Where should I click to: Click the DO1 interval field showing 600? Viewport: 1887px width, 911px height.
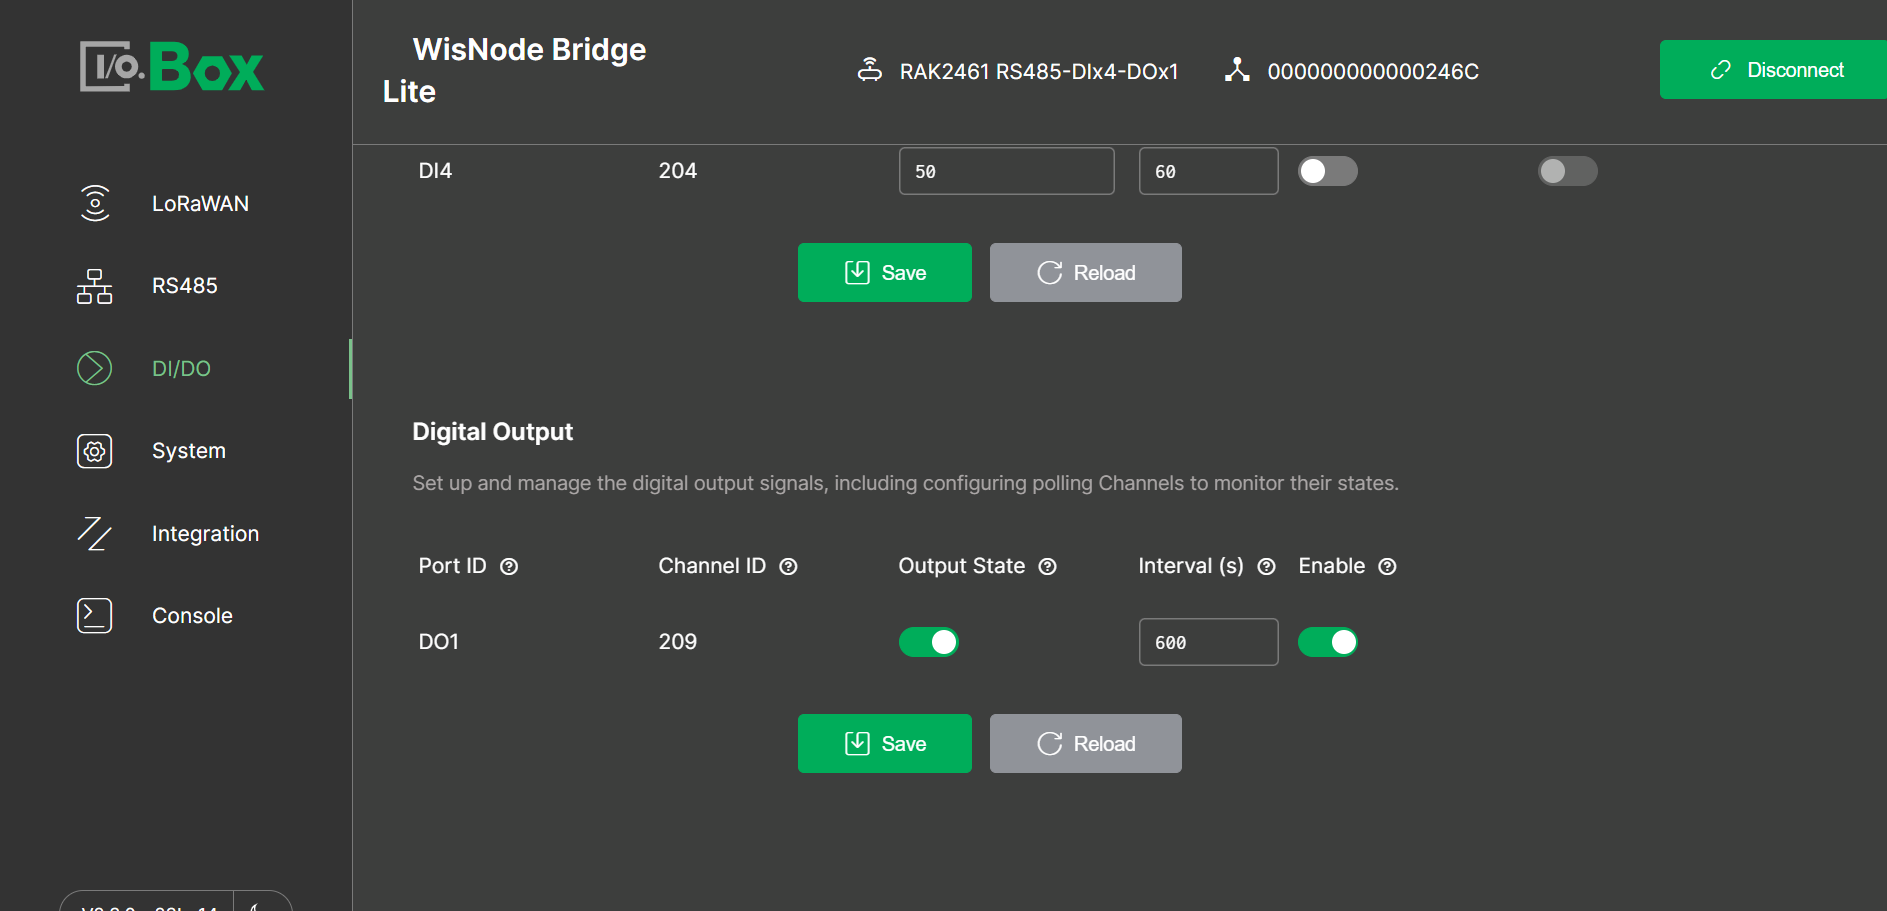pyautogui.click(x=1208, y=642)
